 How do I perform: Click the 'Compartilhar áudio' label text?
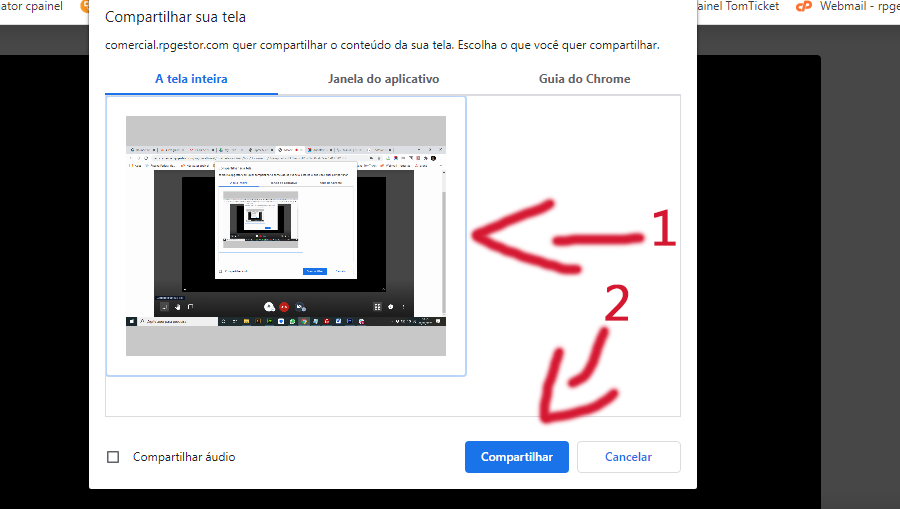coord(184,457)
